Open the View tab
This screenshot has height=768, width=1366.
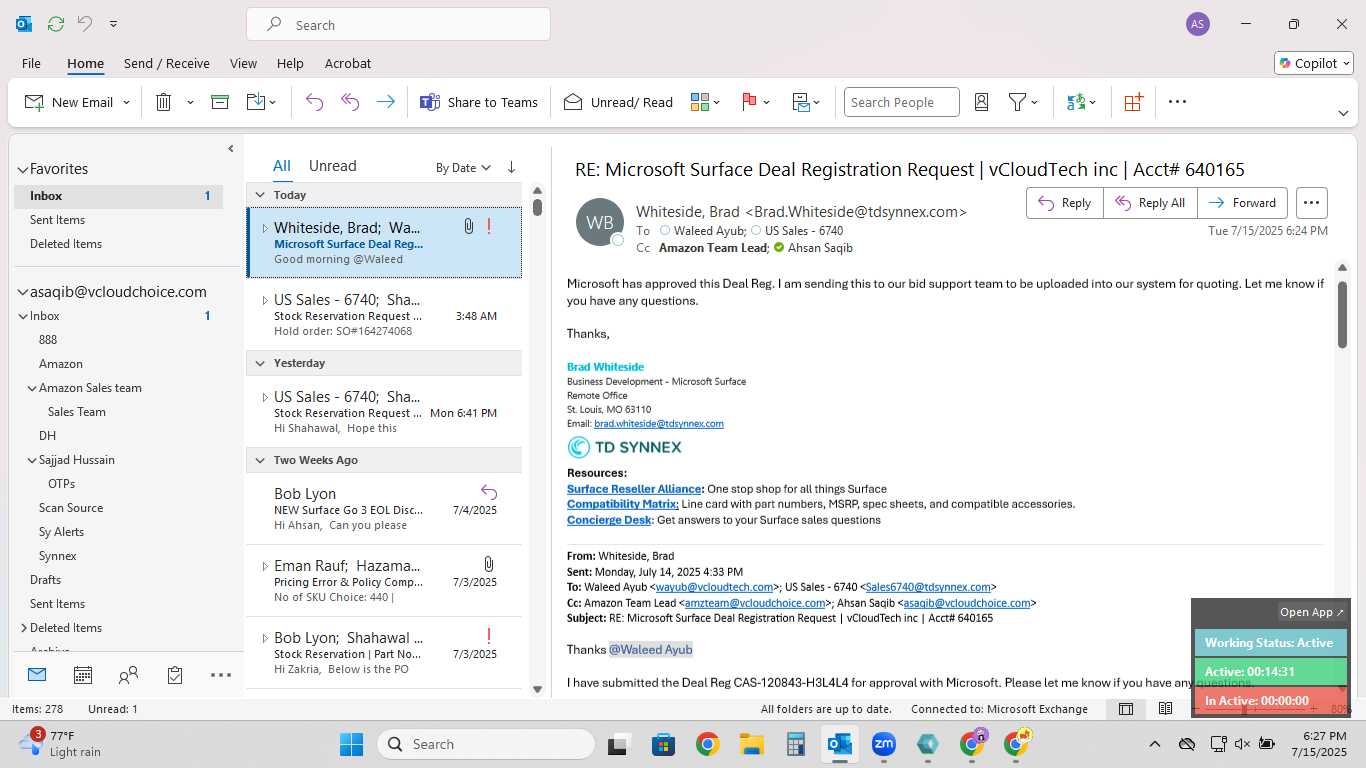point(243,63)
